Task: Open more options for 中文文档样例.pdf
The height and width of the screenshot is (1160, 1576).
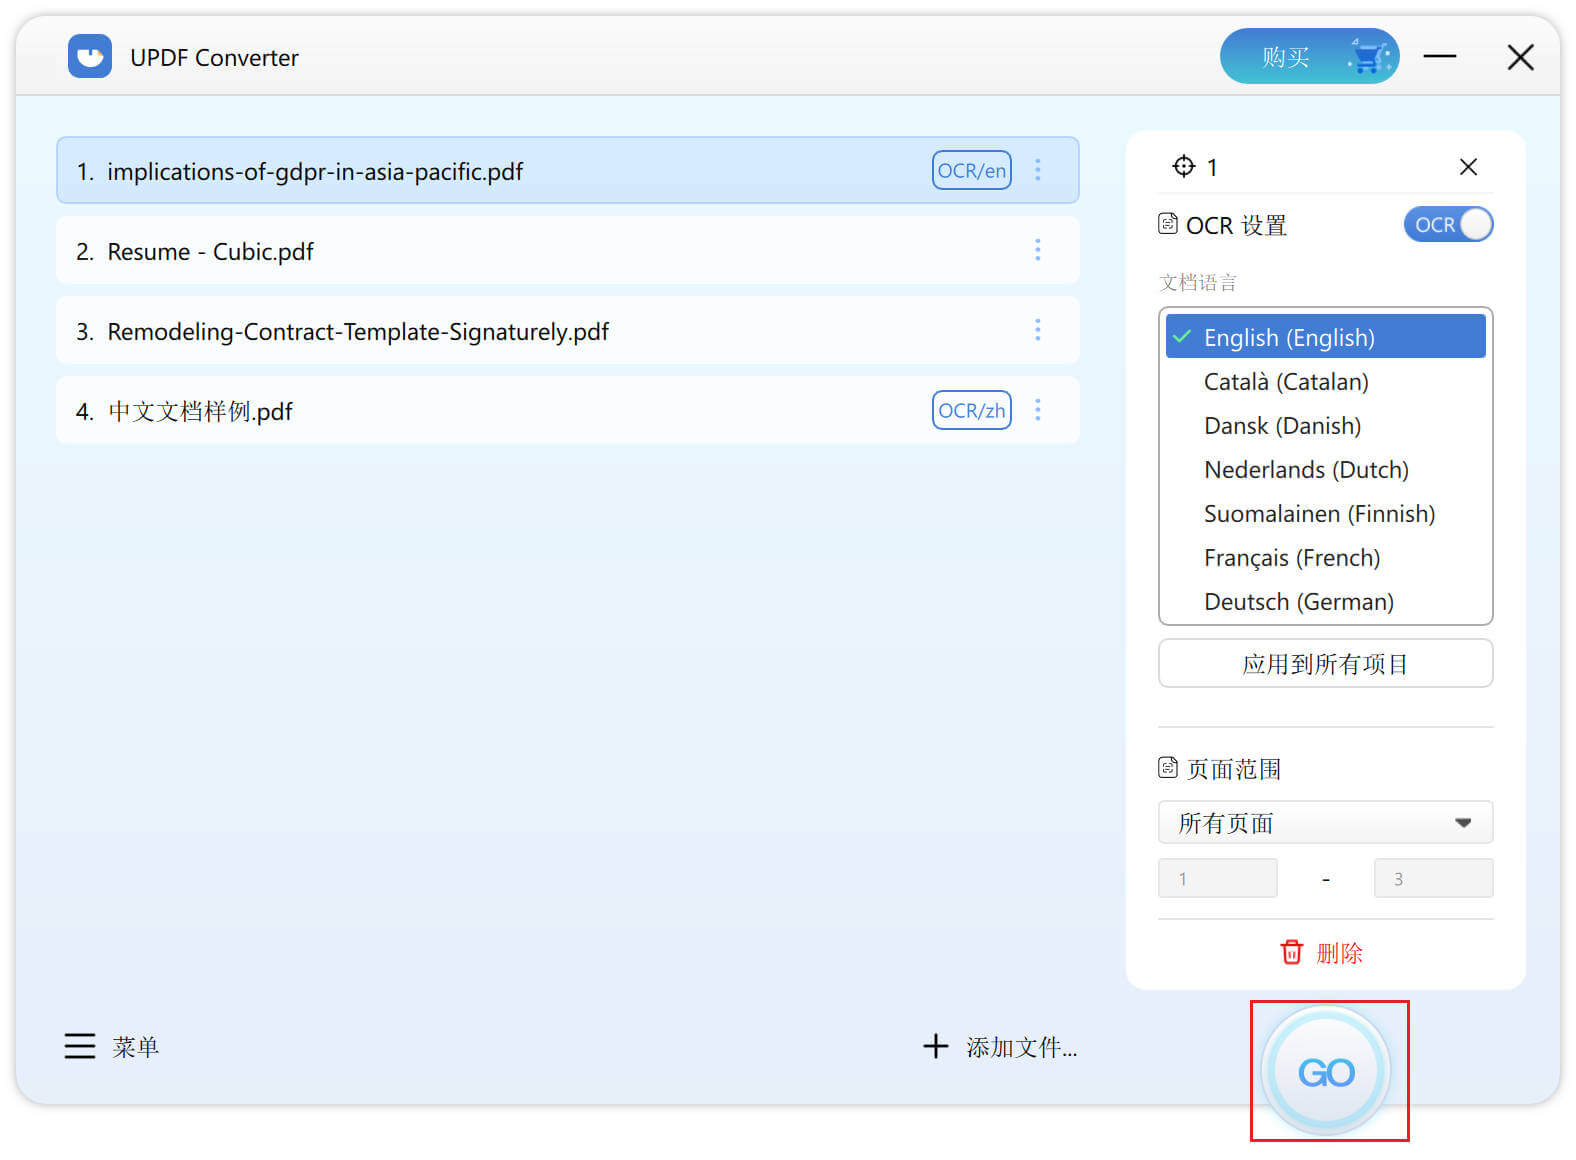Action: point(1038,410)
